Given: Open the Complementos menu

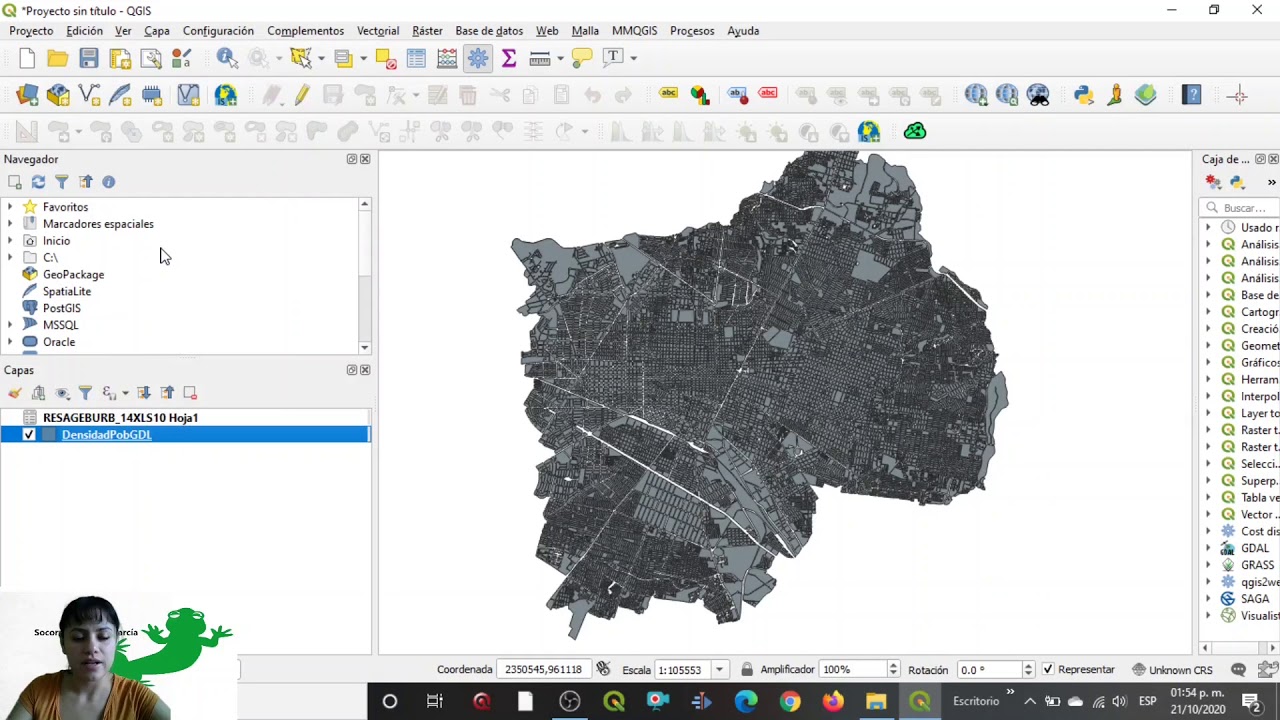Looking at the screenshot, I should [305, 31].
